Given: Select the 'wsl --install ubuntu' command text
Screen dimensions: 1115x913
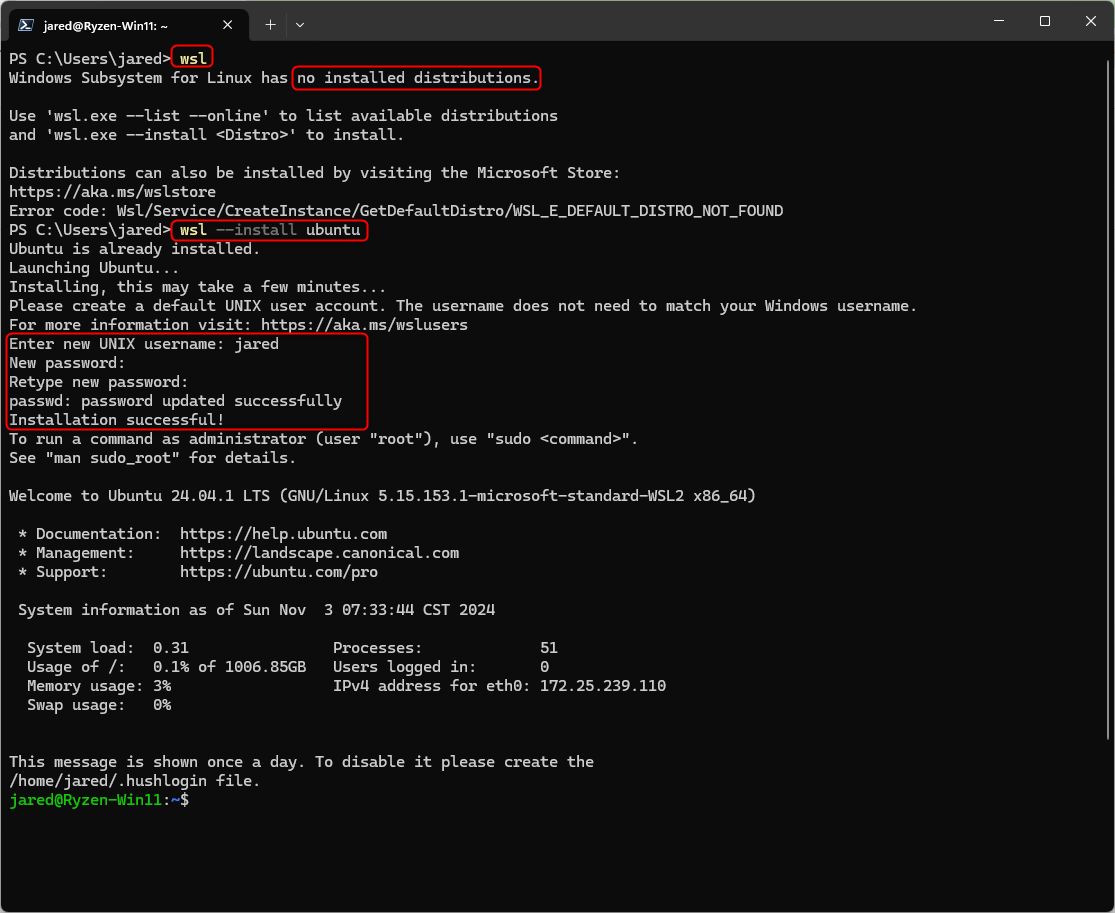Looking at the screenshot, I should pos(268,229).
